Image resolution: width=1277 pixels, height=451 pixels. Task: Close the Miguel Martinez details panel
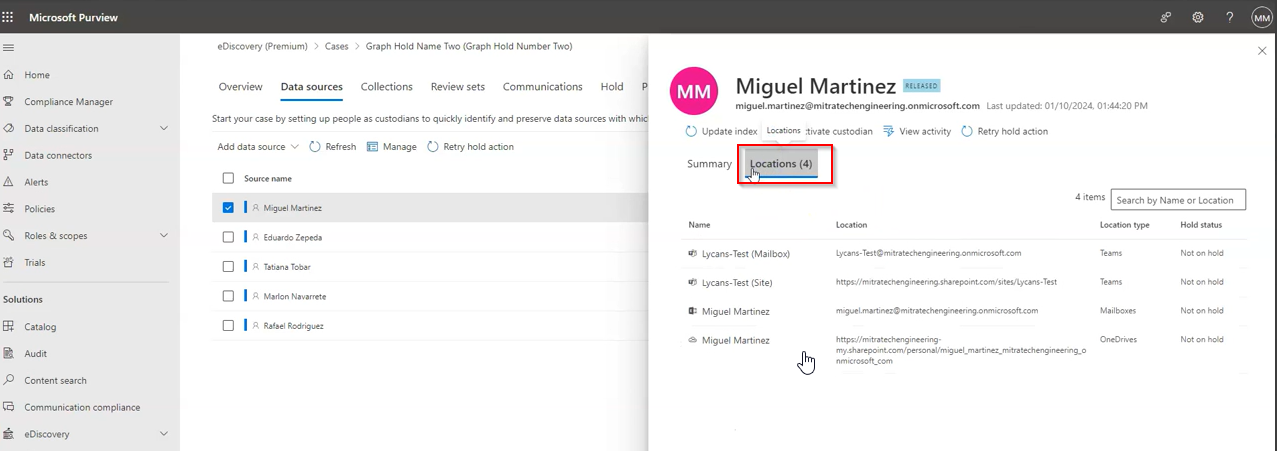click(x=1261, y=50)
